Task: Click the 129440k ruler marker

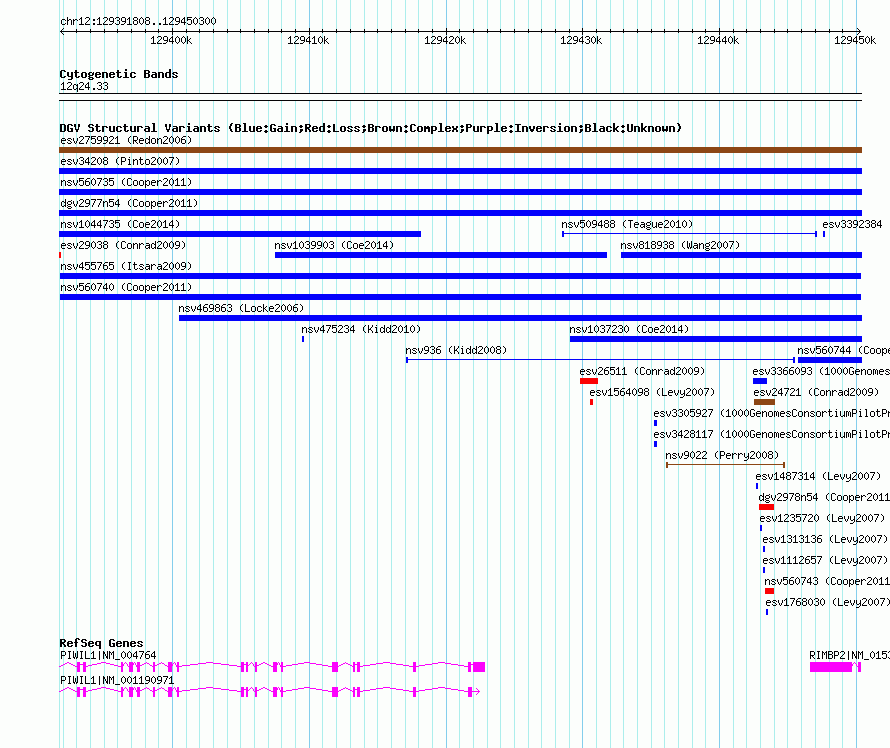Action: (718, 40)
